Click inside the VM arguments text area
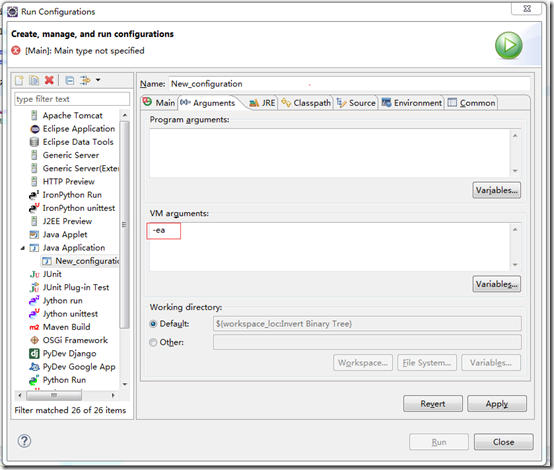554x470 pixels. pos(329,247)
